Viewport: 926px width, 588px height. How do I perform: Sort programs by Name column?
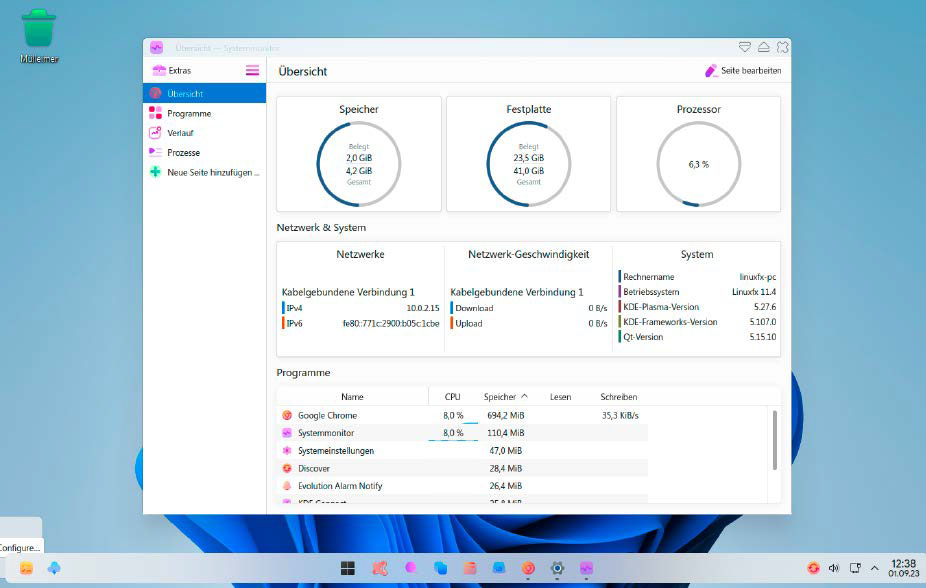(x=352, y=397)
